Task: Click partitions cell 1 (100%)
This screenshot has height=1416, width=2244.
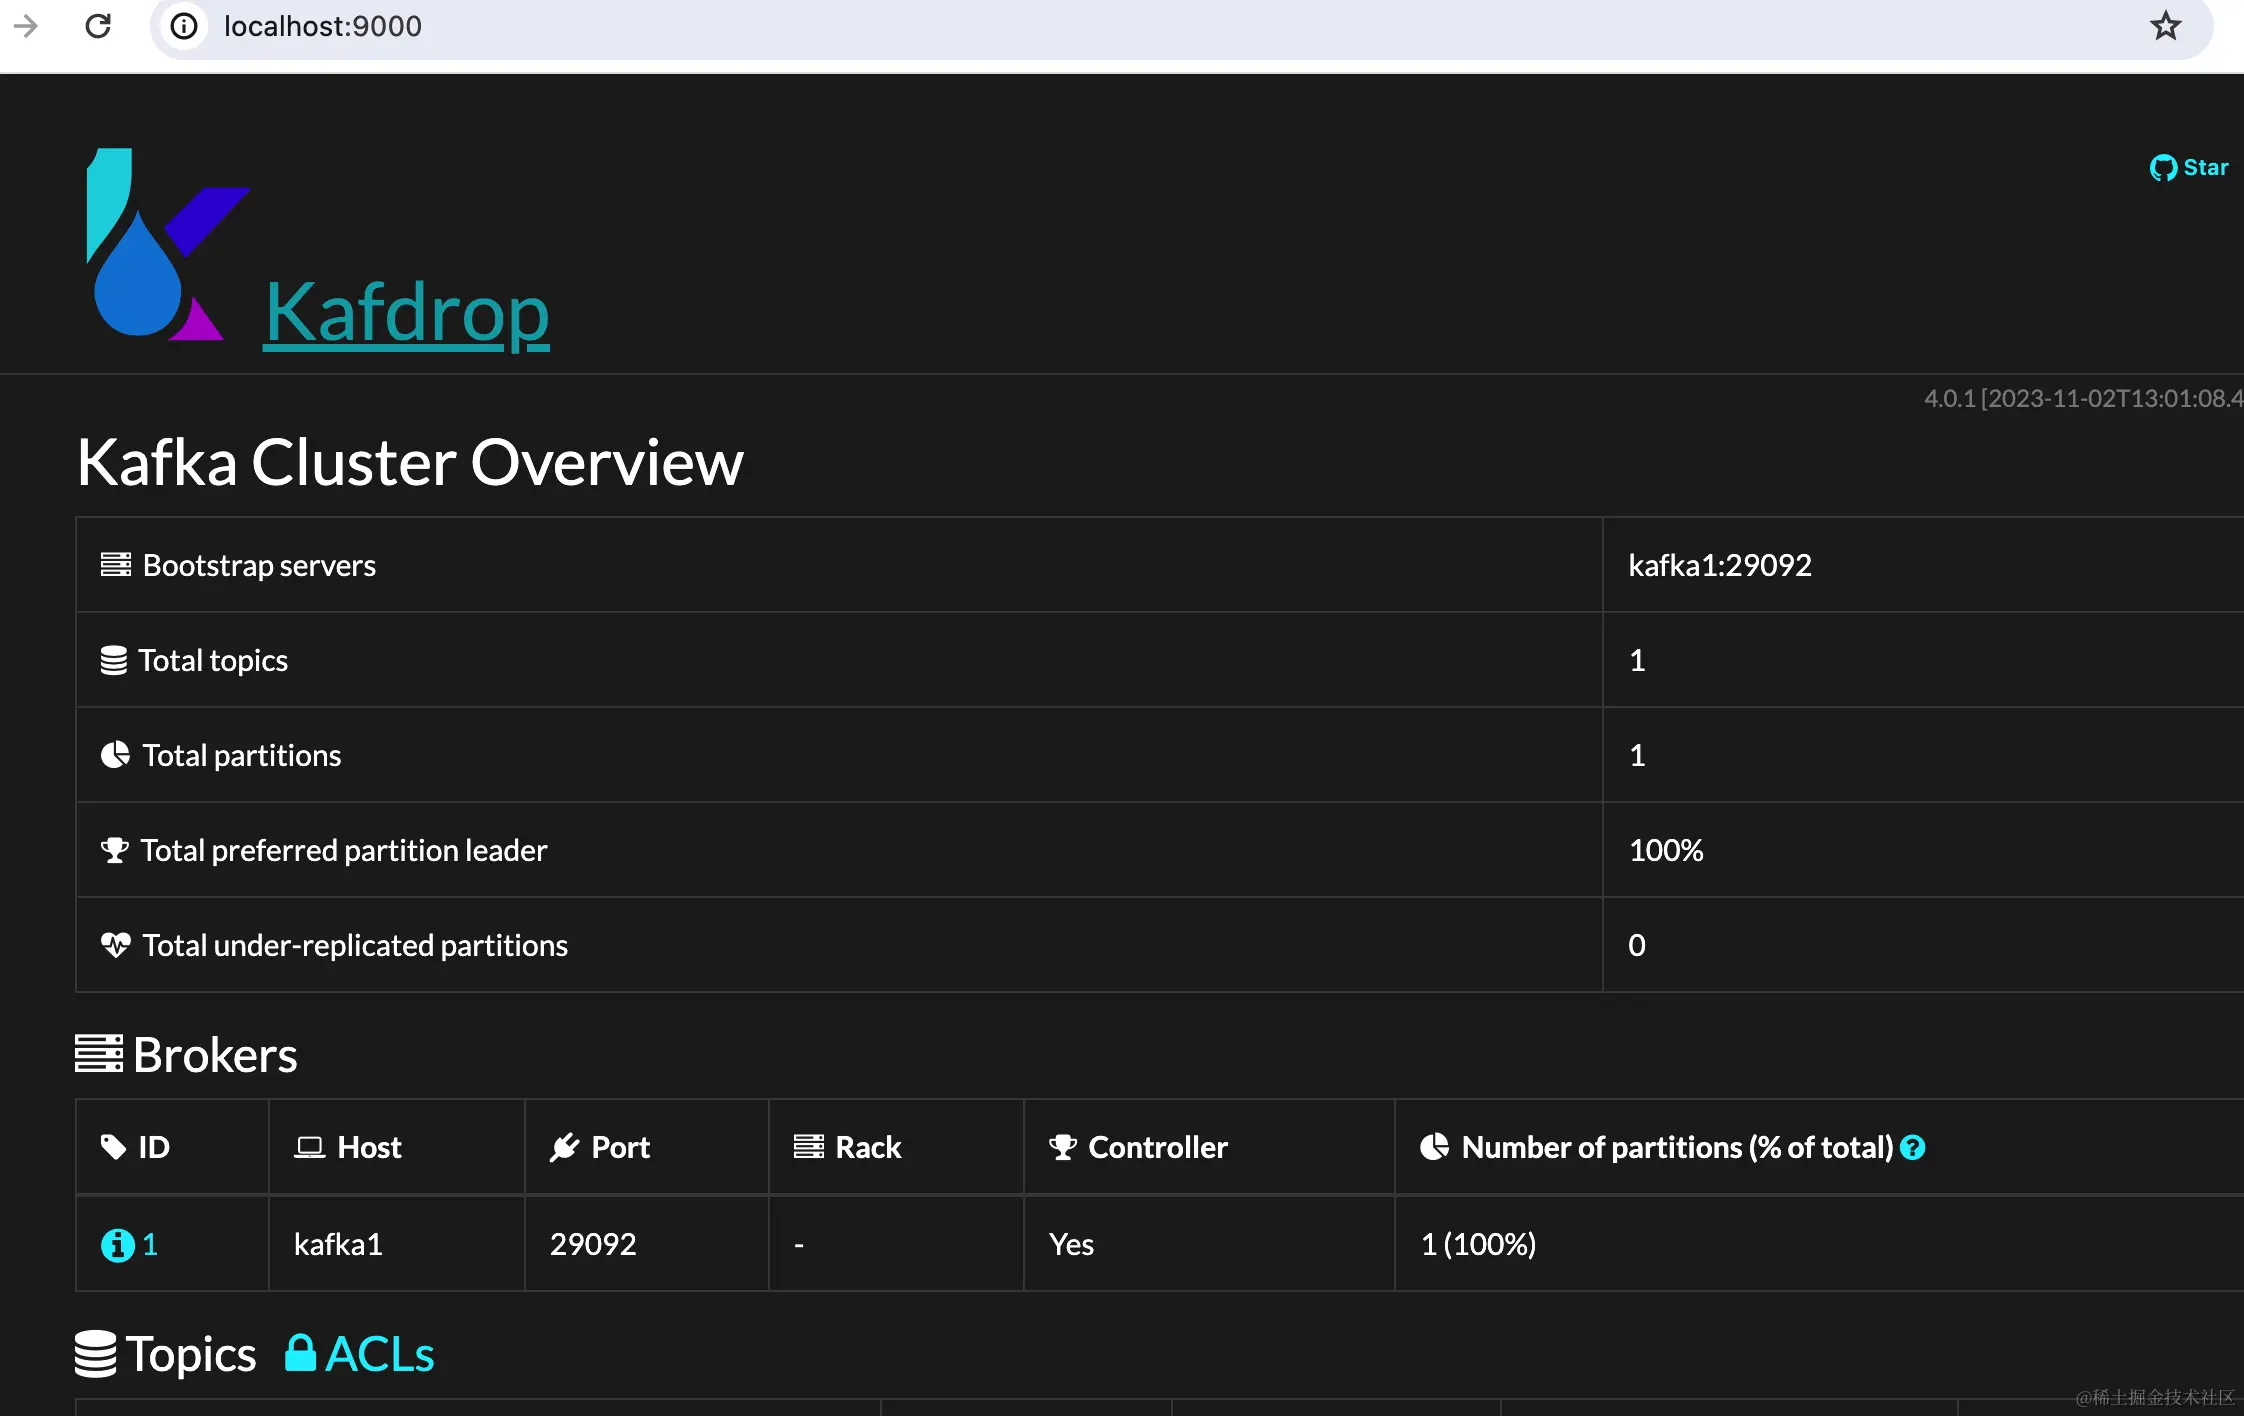Action: pyautogui.click(x=1478, y=1244)
